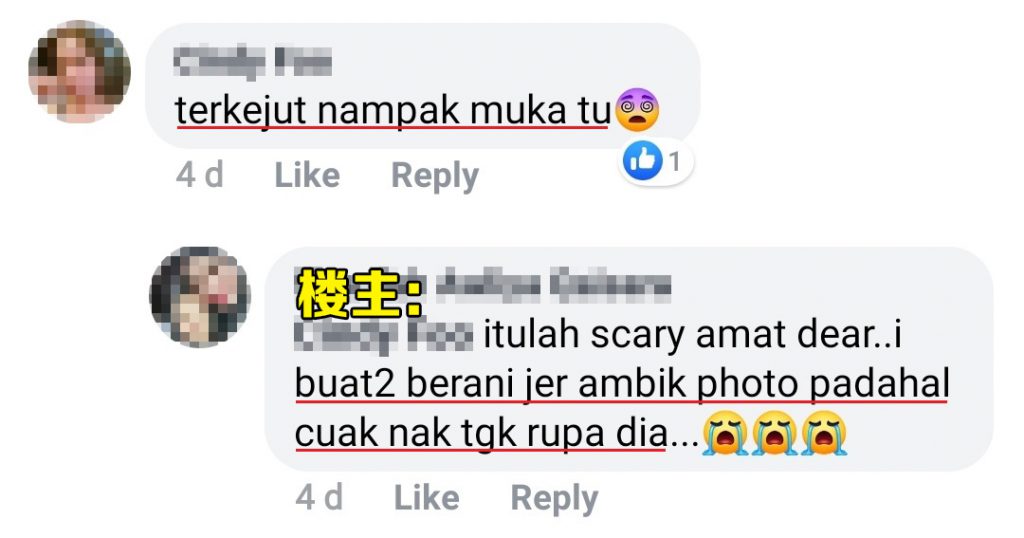Open the first commenter's pixelated profile picture

pos(79,72)
